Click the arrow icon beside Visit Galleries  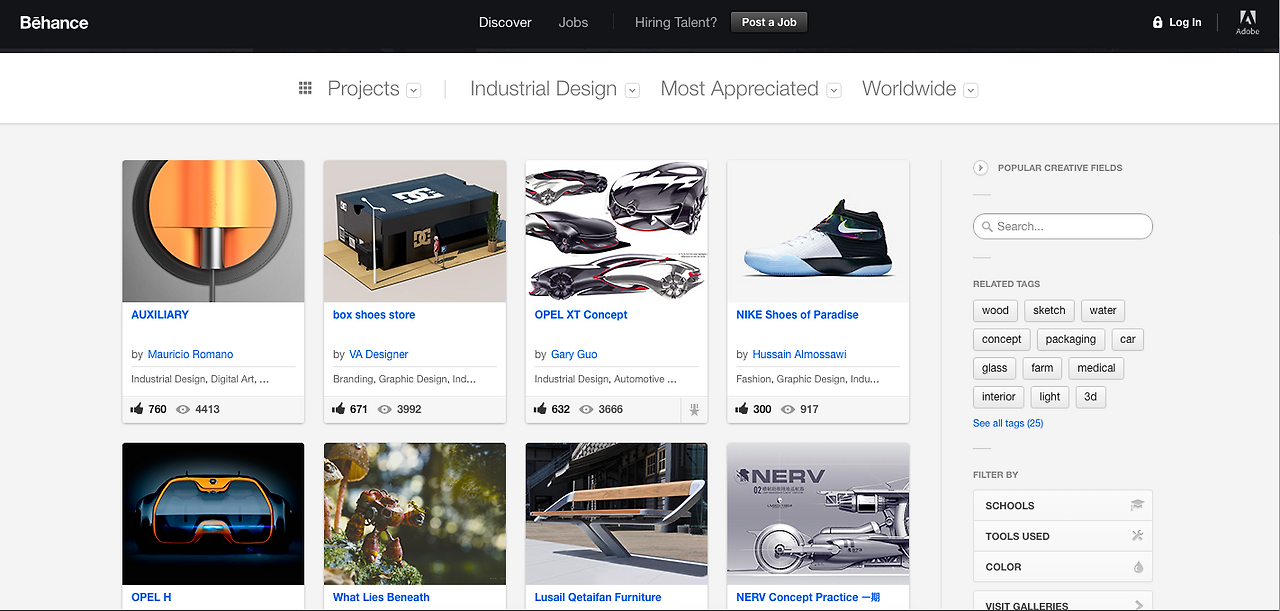[x=1138, y=605]
